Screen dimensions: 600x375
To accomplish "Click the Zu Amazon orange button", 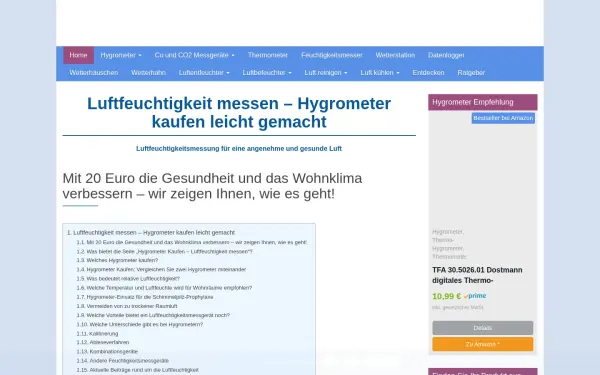I will [483, 344].
